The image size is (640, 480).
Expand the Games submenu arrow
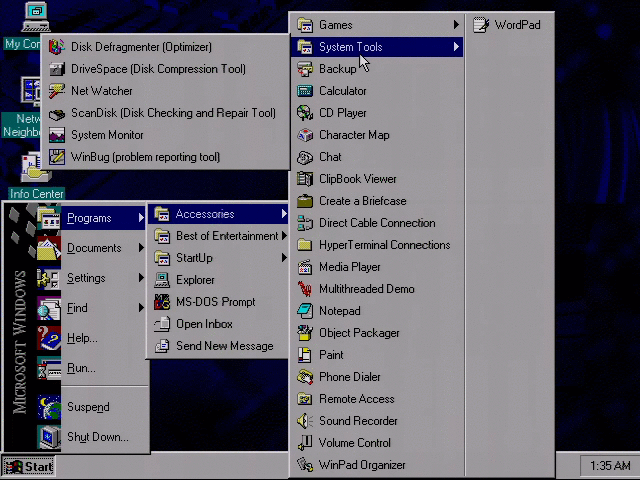[456, 25]
